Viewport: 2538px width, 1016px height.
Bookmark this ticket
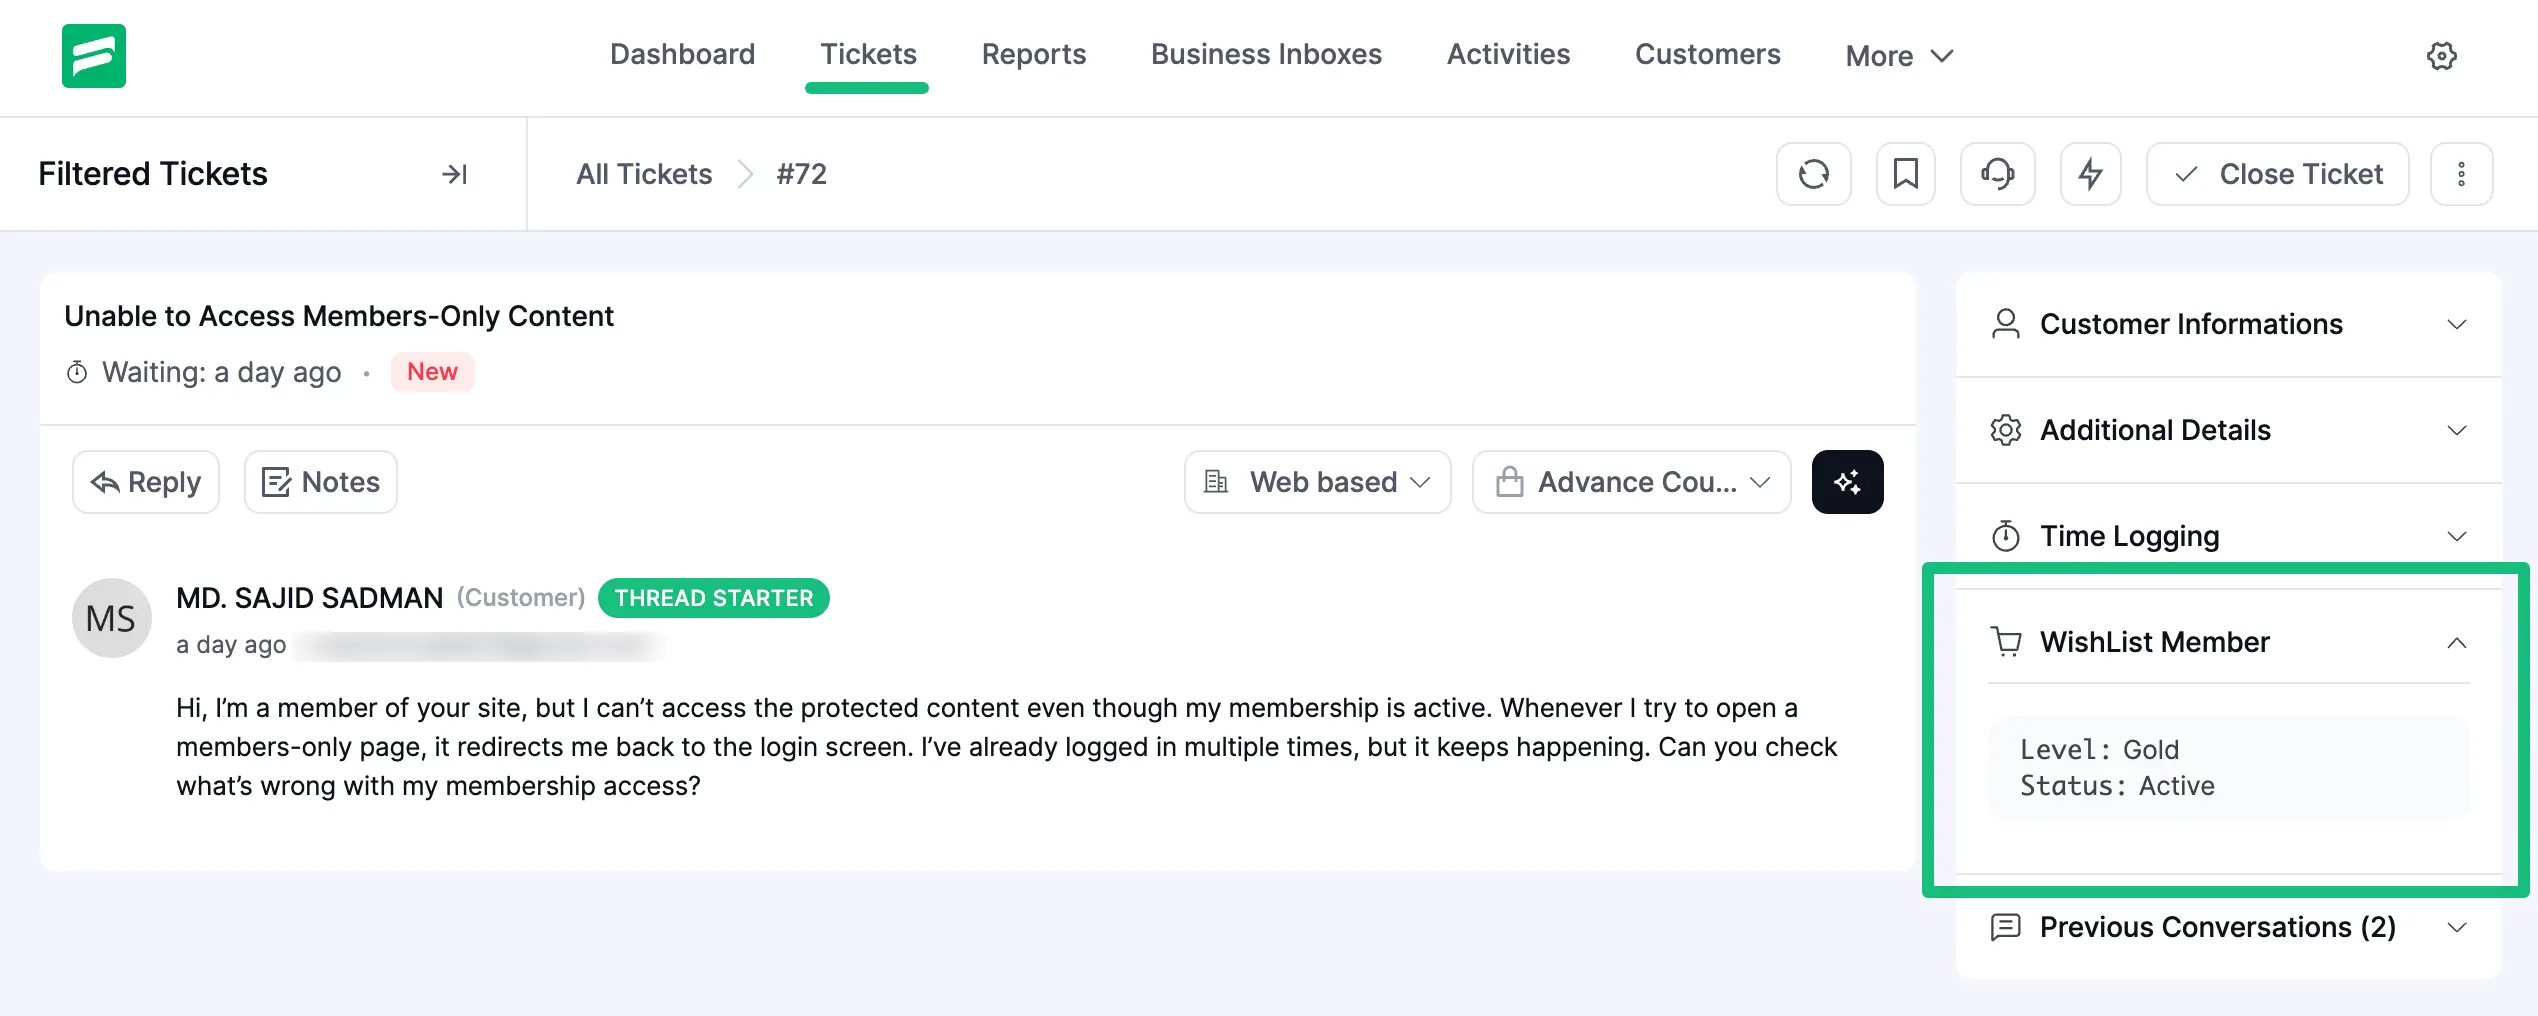1905,173
